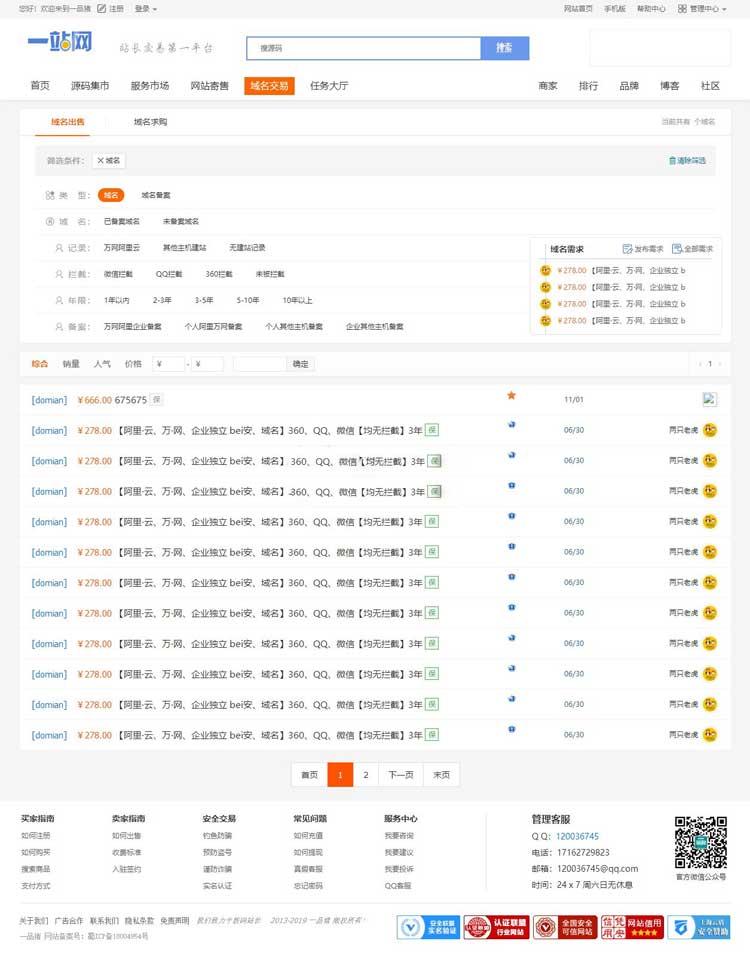Remove the 域名 filter condition tag

[109, 160]
